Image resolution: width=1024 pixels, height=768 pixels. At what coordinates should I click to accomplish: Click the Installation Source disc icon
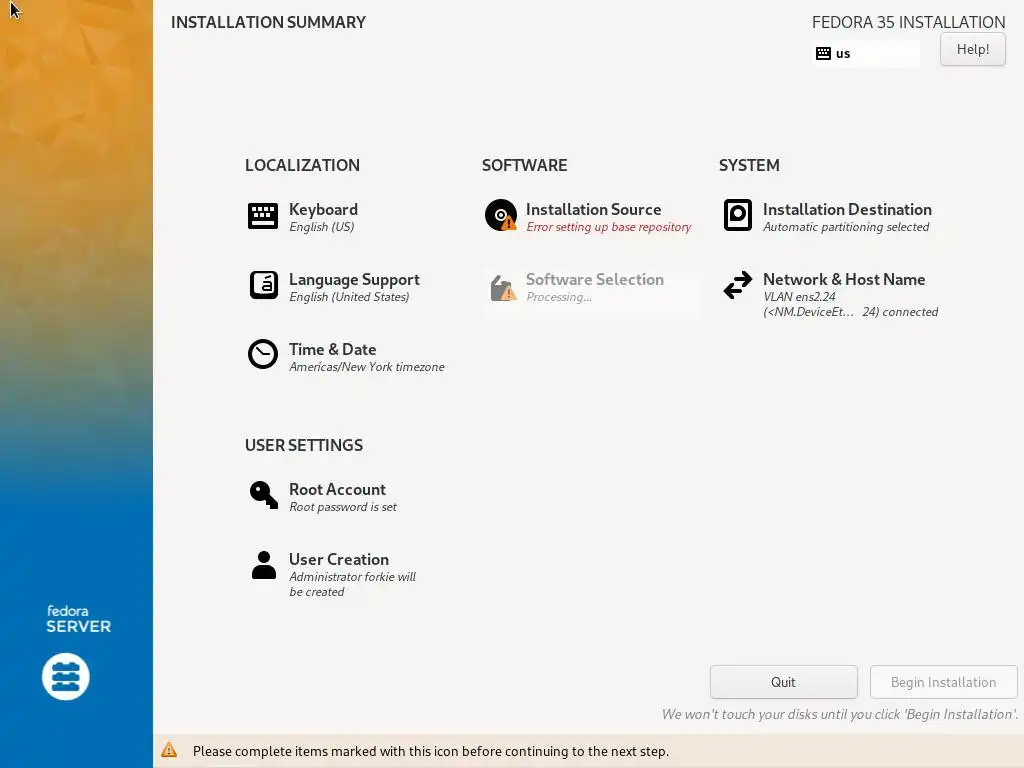[501, 215]
